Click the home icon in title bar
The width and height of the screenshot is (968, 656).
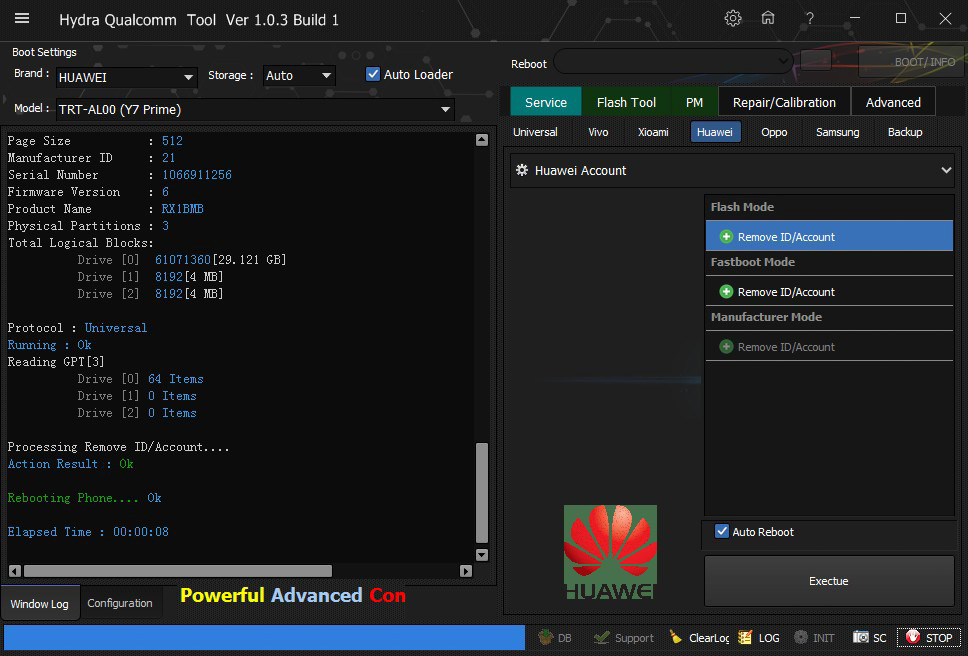tap(768, 19)
